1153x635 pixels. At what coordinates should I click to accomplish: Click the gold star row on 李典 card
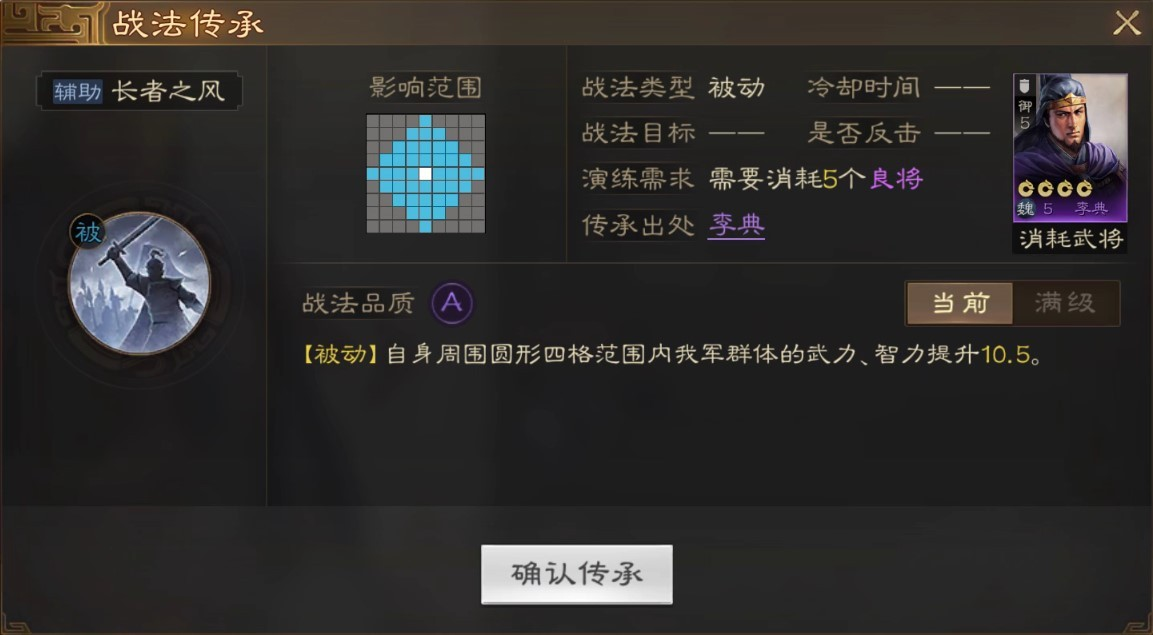(1054, 189)
